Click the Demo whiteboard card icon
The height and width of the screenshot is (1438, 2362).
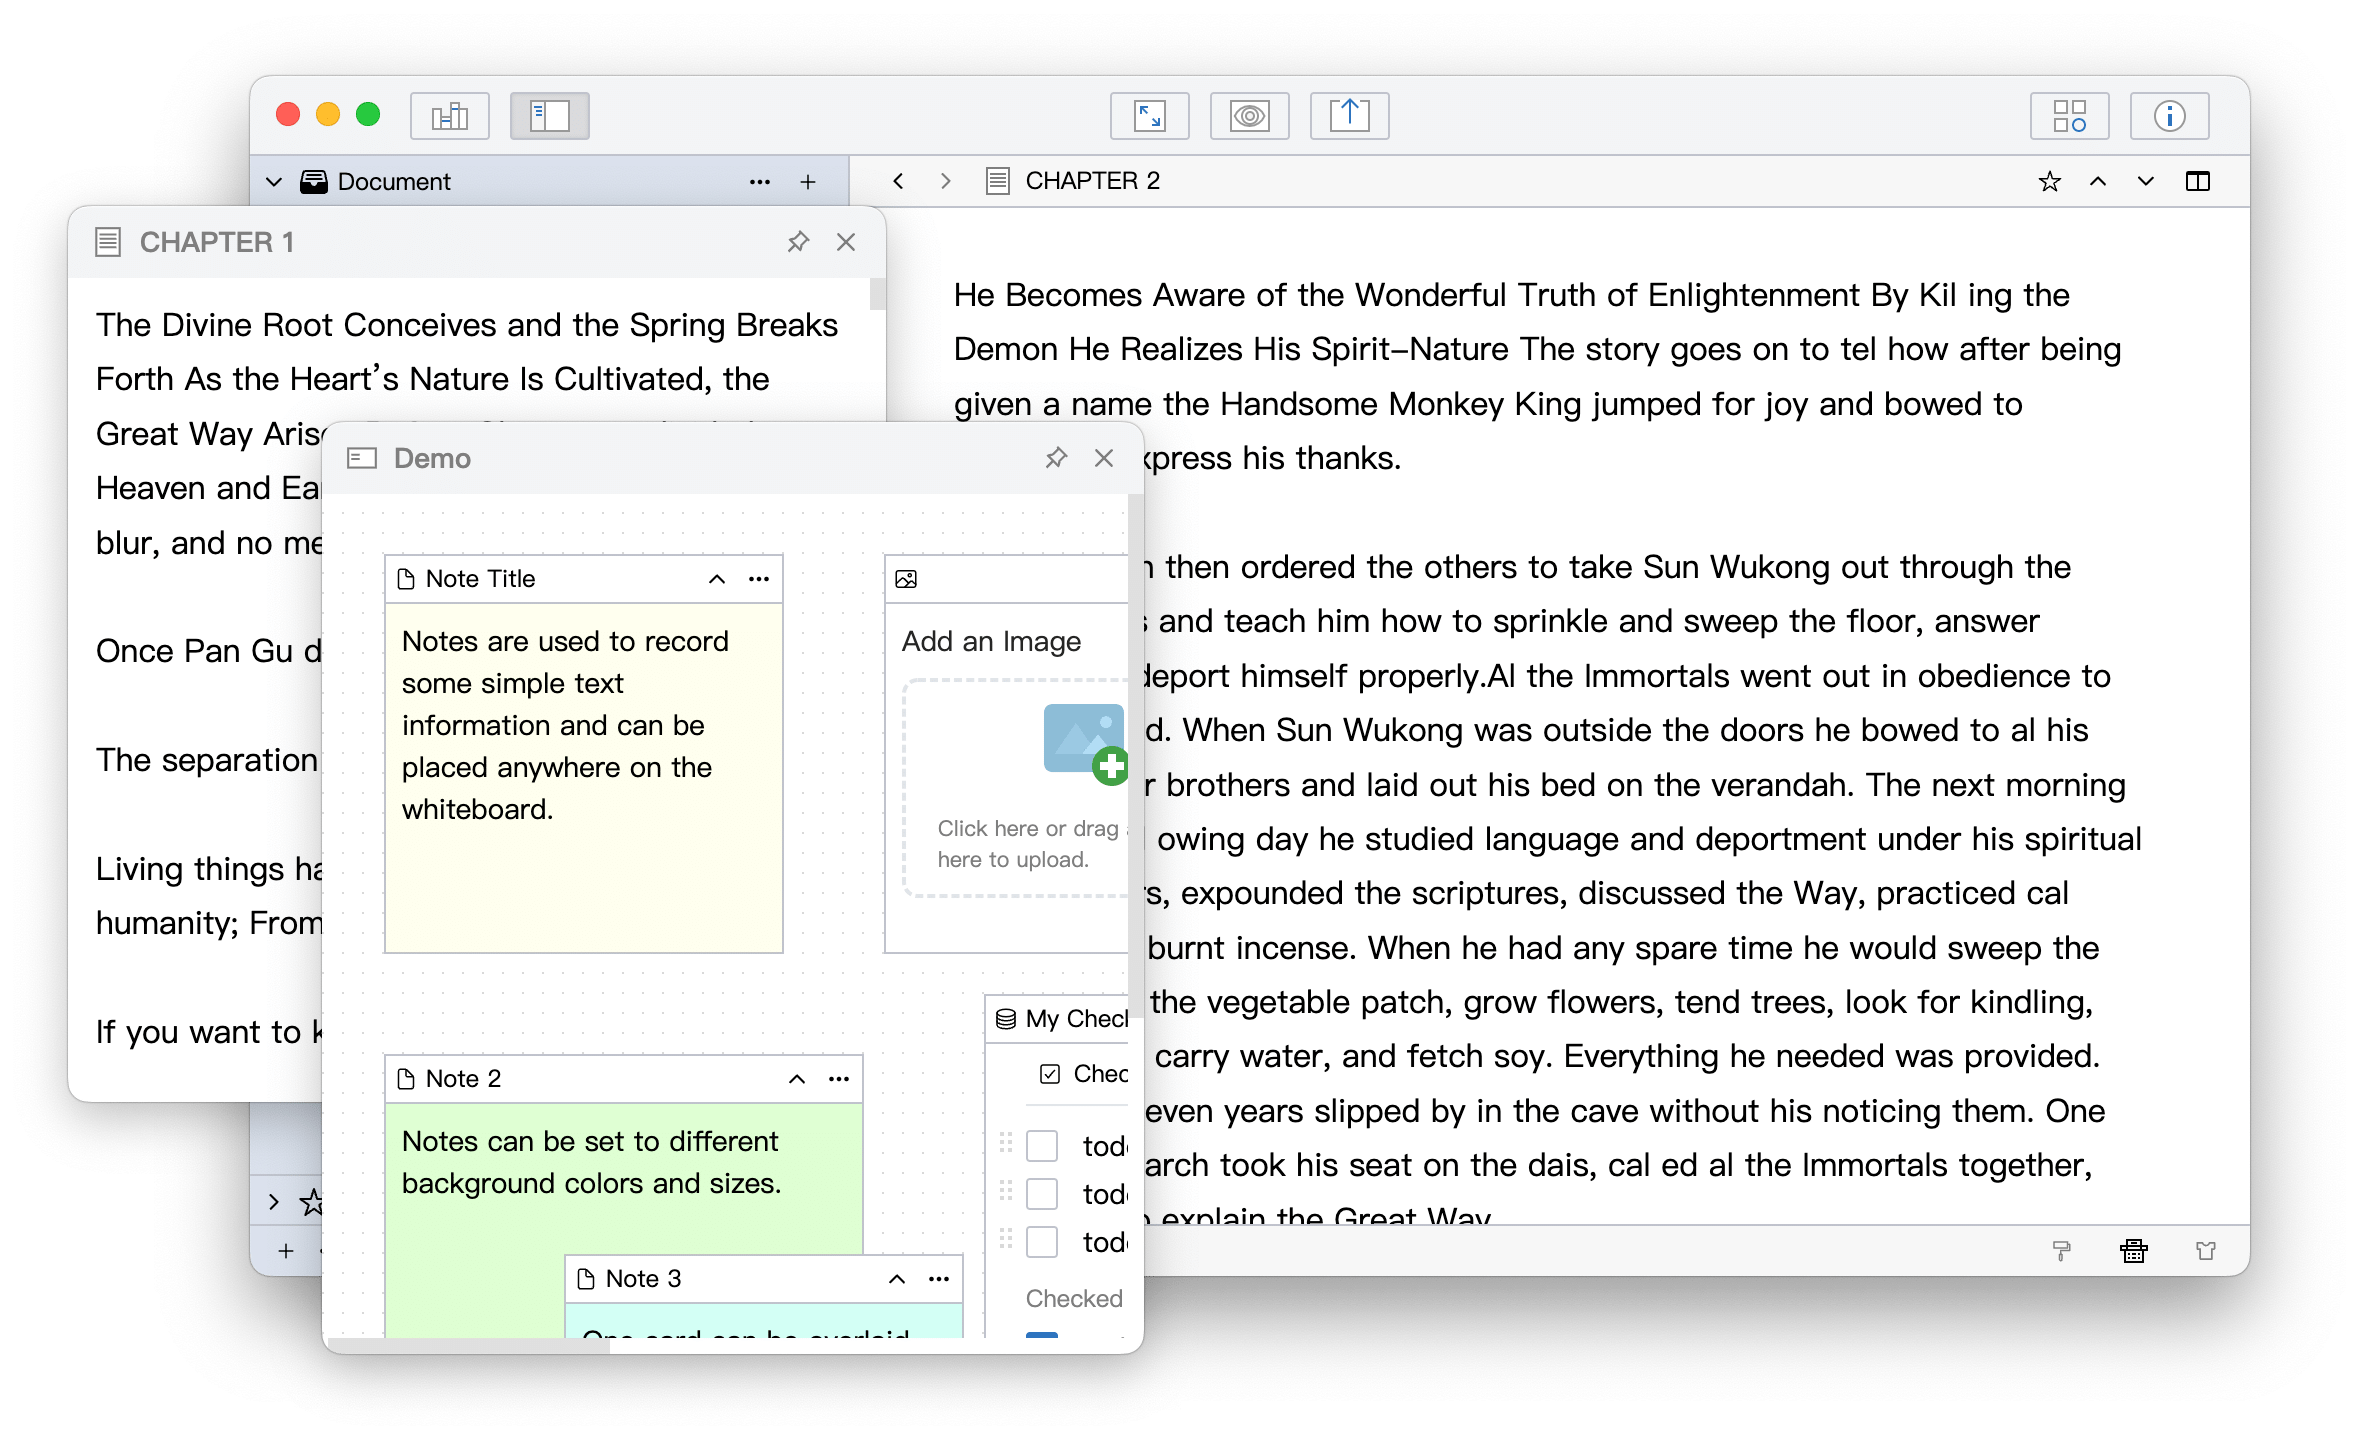pyautogui.click(x=362, y=458)
